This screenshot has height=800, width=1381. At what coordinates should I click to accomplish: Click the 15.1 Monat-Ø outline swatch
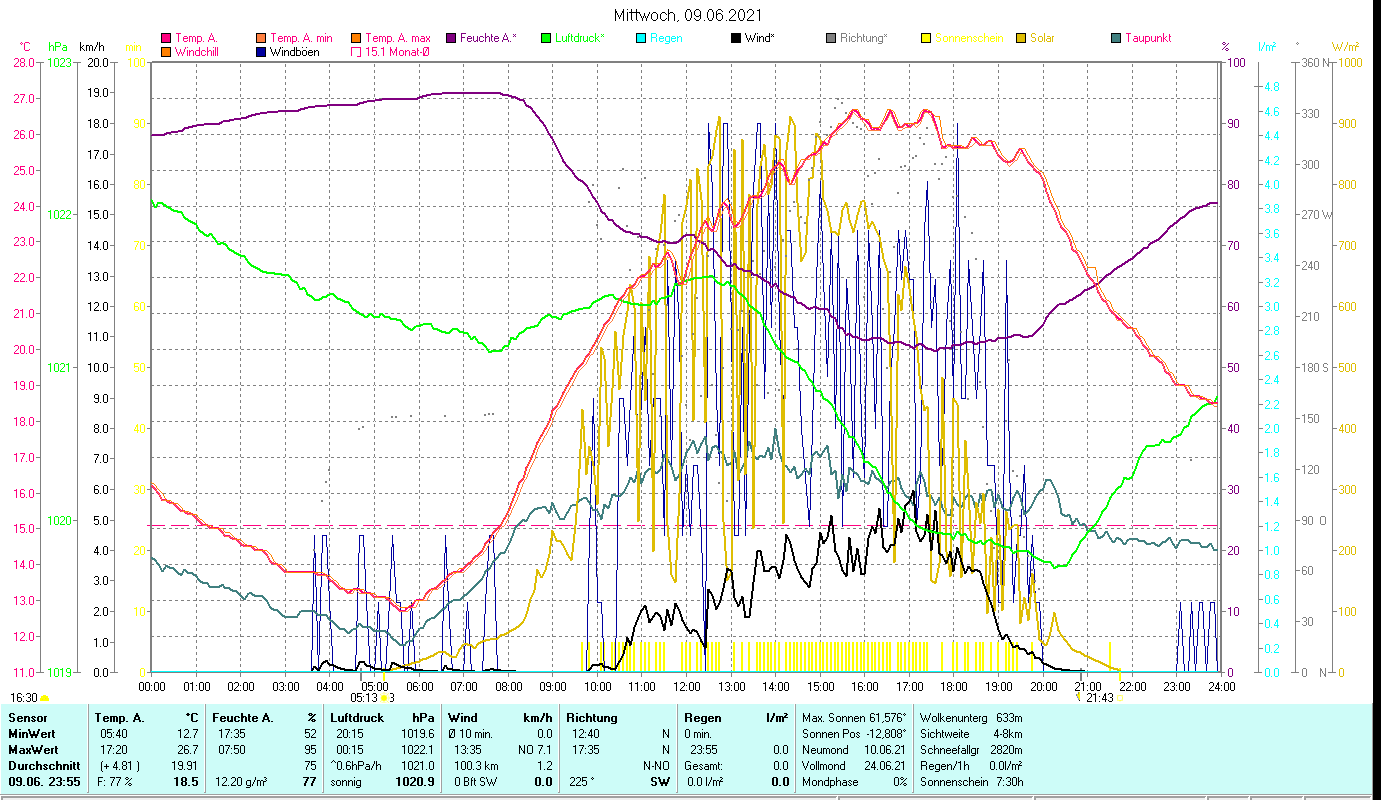coord(356,52)
